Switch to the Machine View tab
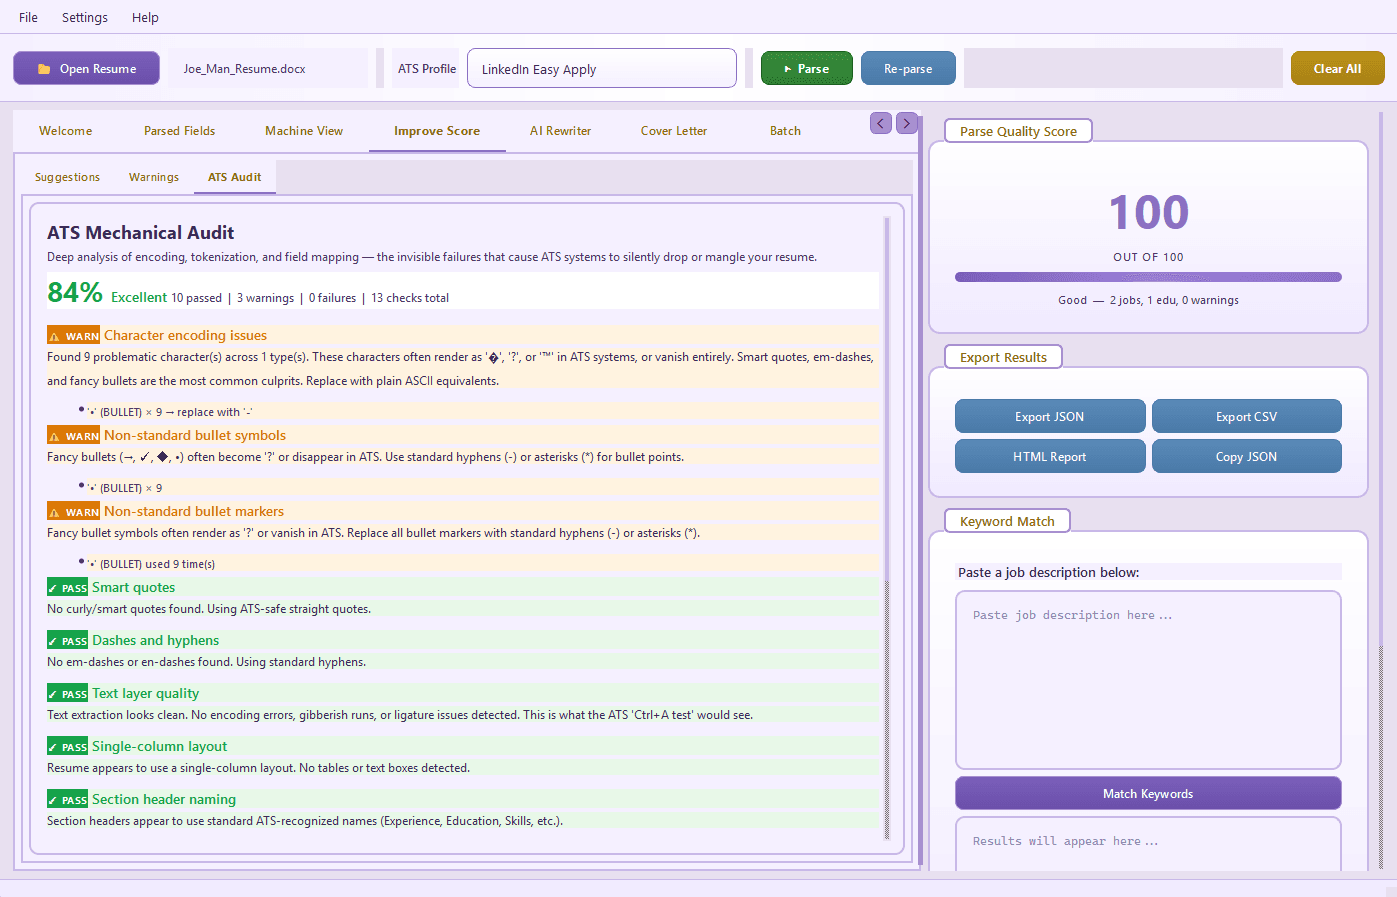 304,131
